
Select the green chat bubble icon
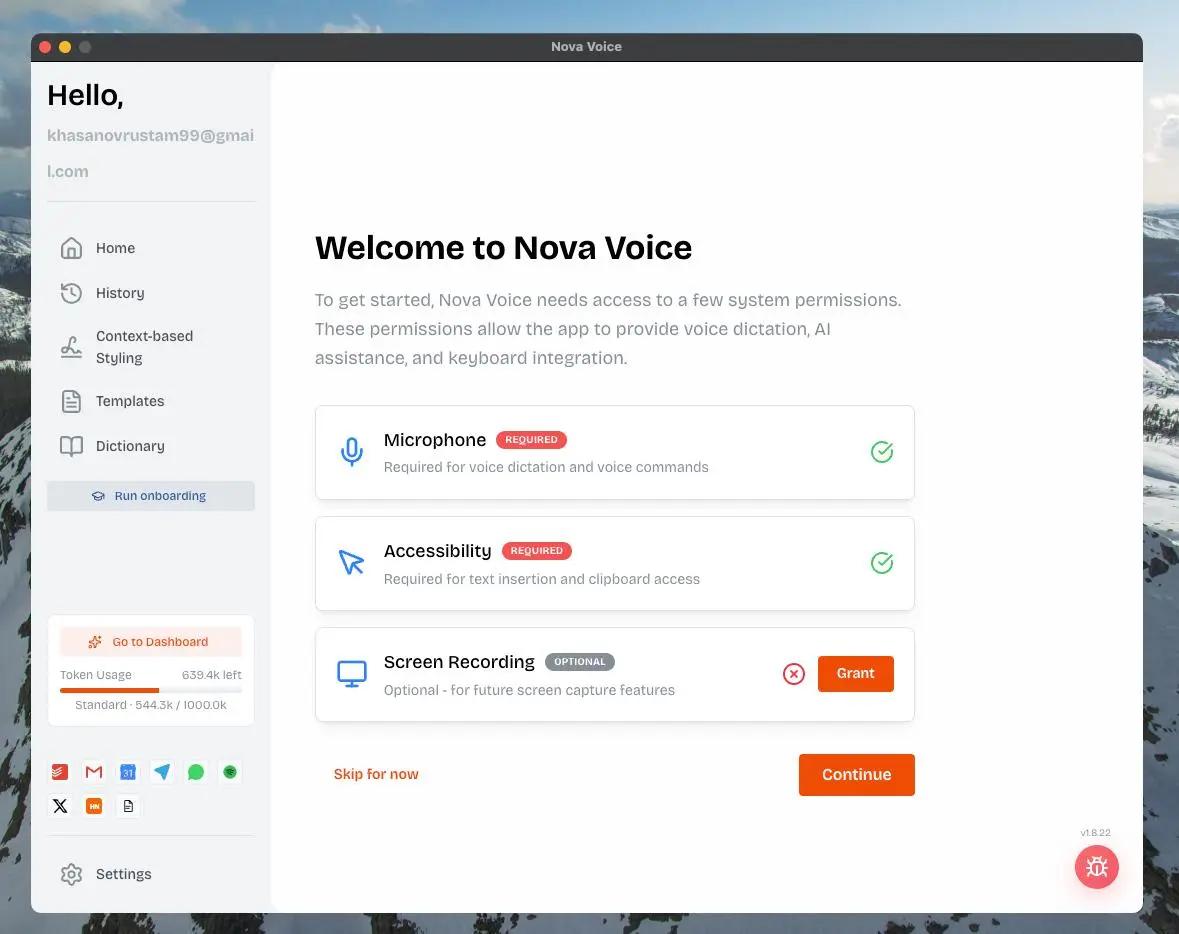click(195, 772)
